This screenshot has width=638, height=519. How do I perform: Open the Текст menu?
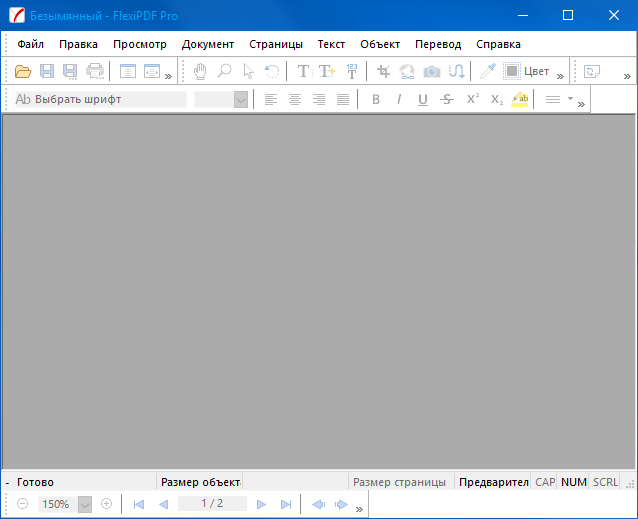tap(331, 44)
